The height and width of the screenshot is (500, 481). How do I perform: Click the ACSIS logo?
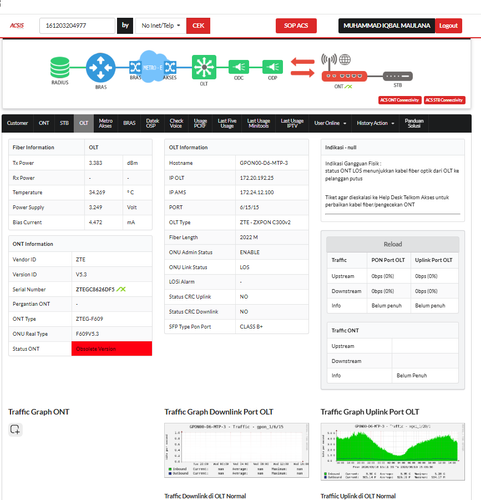(17, 26)
